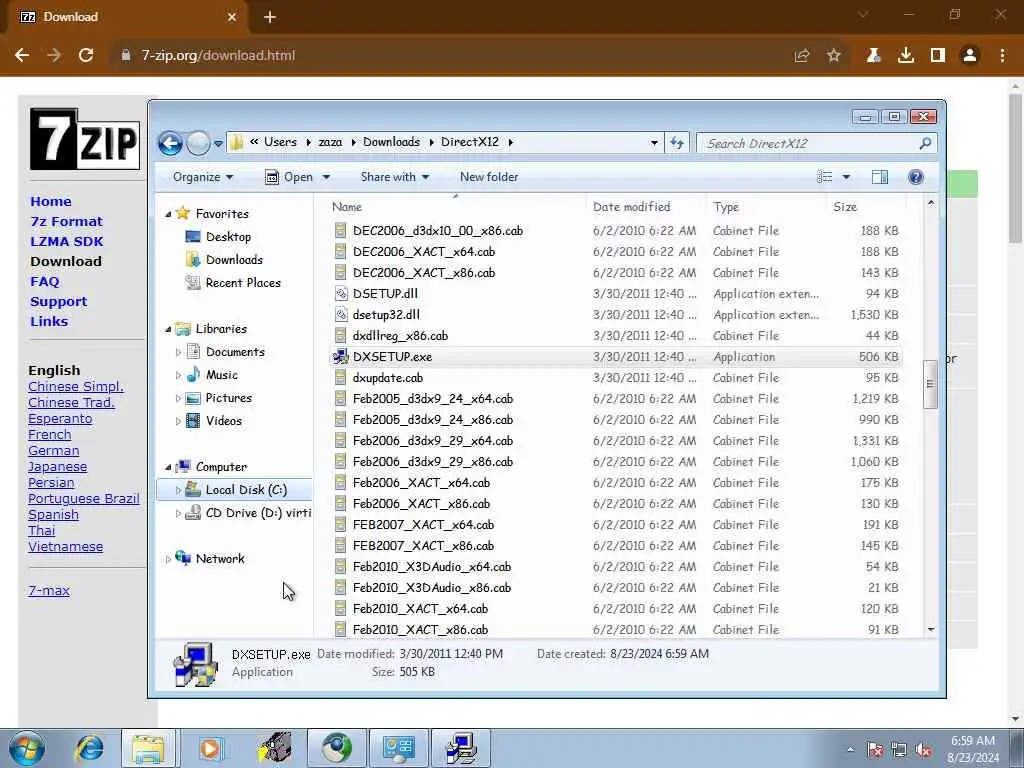This screenshot has height=768, width=1024.
Task: Toggle Chrome side panel icon
Action: tap(938, 56)
